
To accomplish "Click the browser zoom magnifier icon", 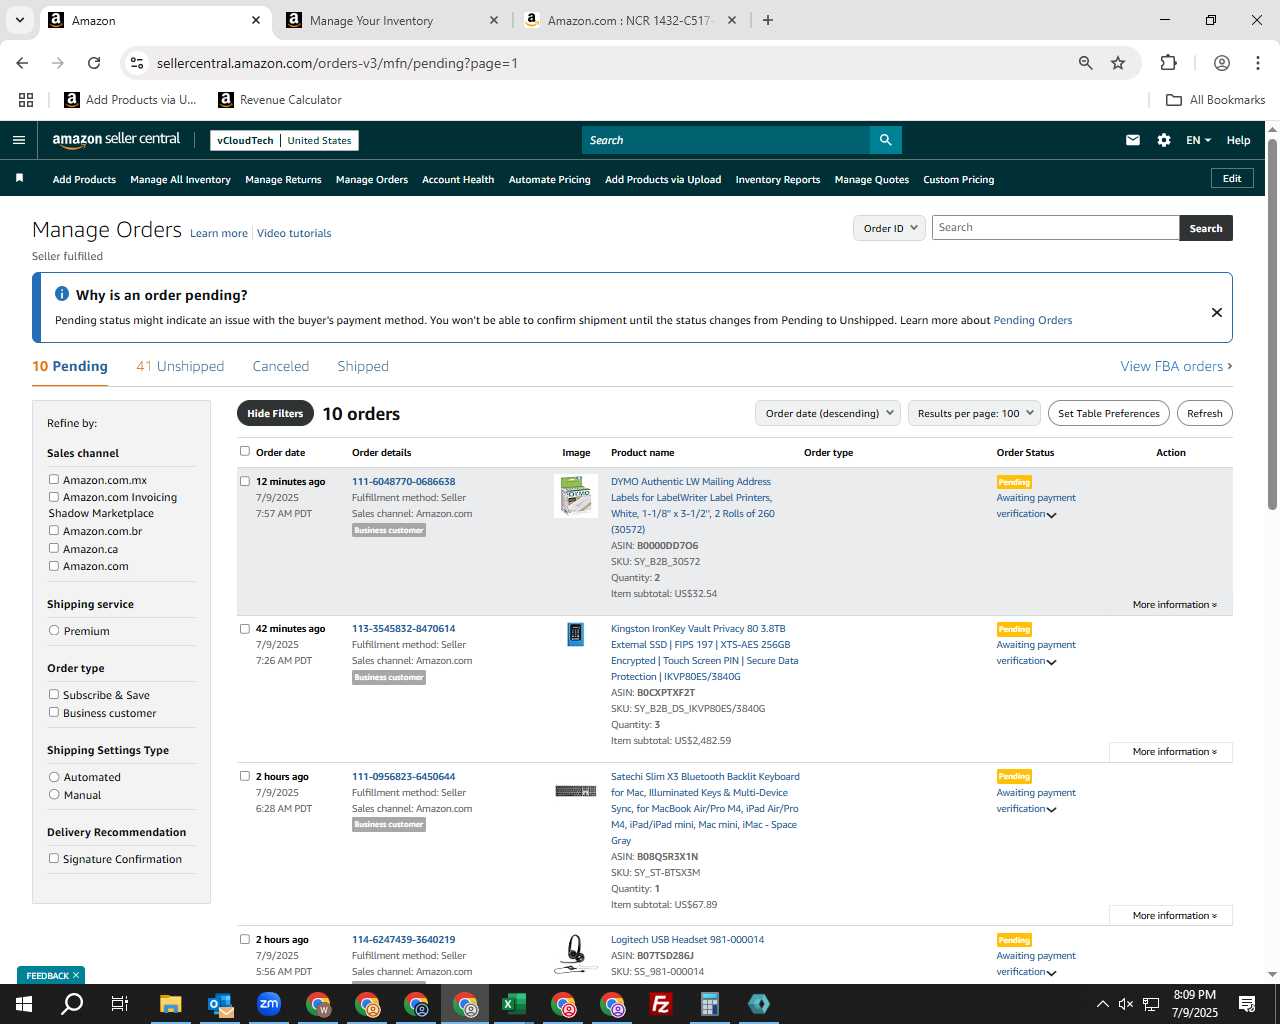I will [x=1086, y=63].
